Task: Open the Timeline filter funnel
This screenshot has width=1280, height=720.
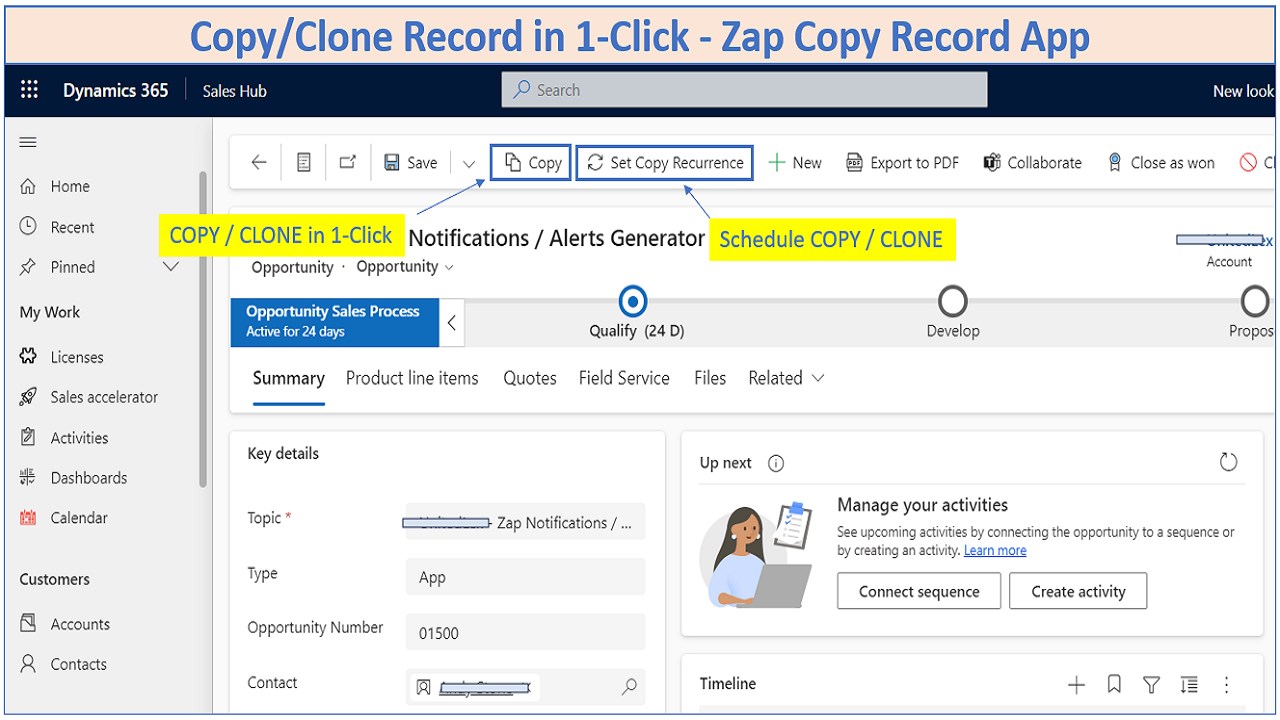Action: click(x=1151, y=684)
